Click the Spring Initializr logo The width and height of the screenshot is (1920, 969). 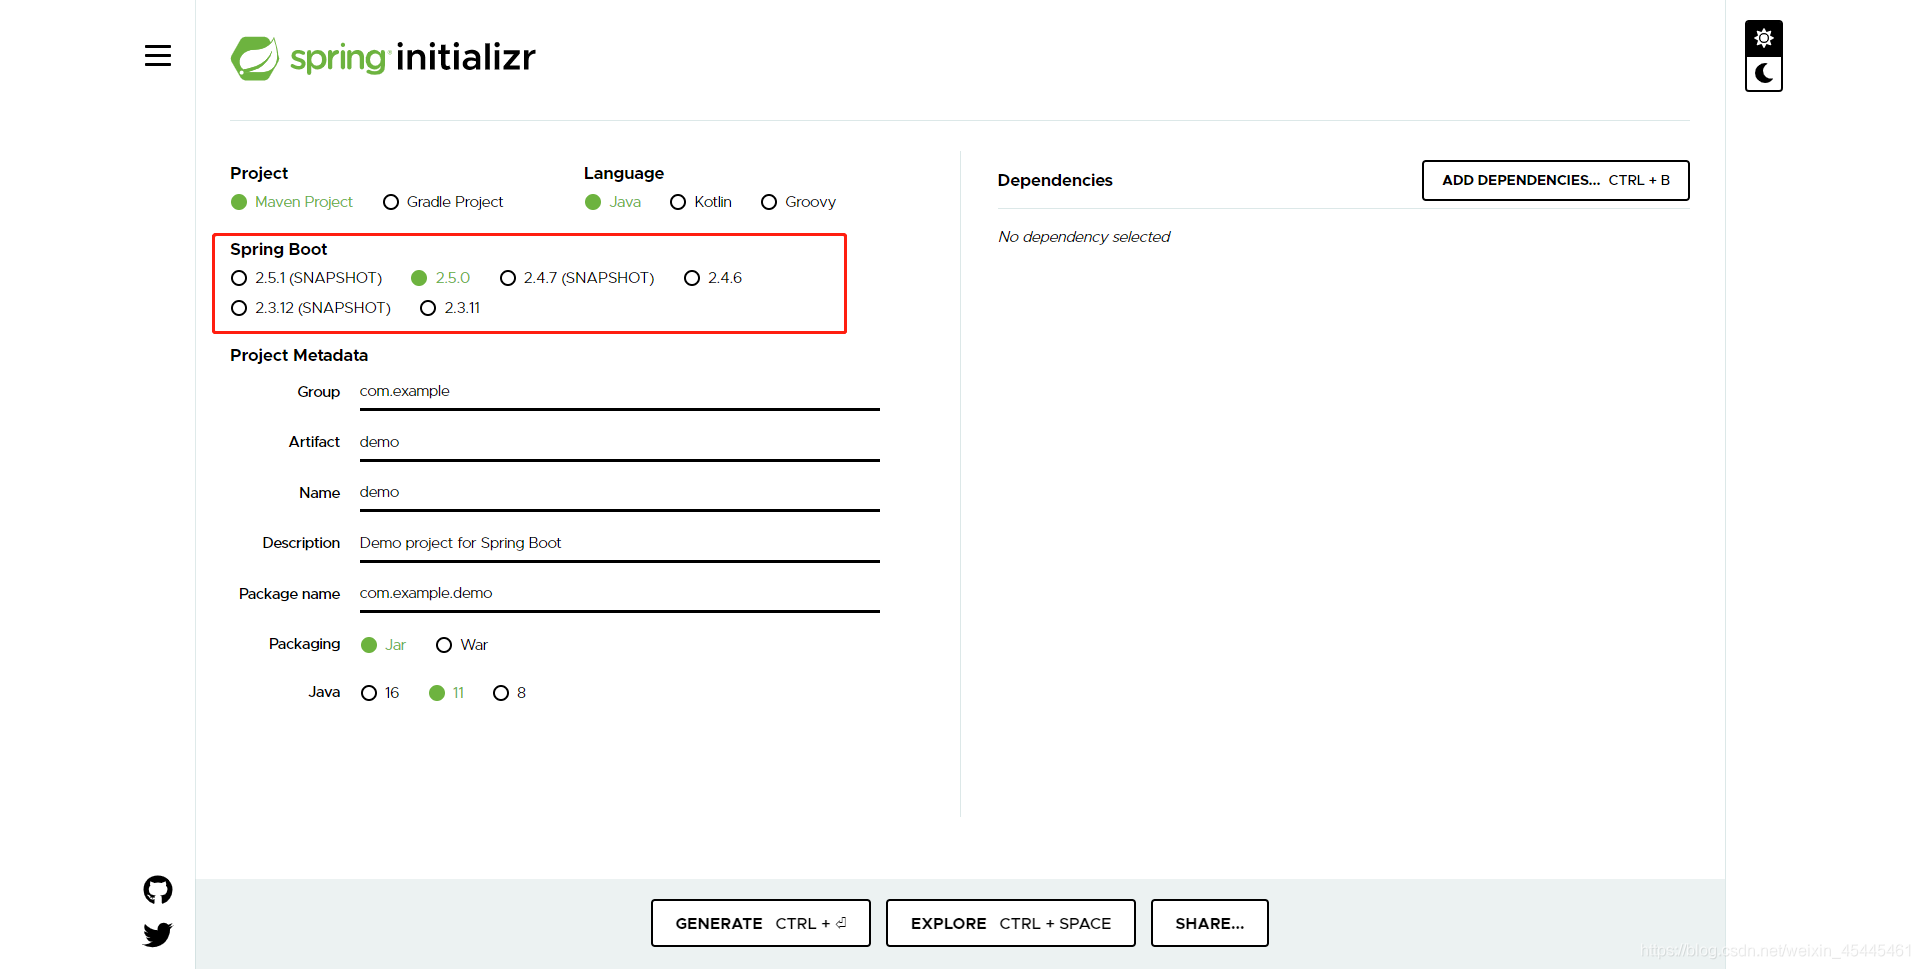pos(383,58)
